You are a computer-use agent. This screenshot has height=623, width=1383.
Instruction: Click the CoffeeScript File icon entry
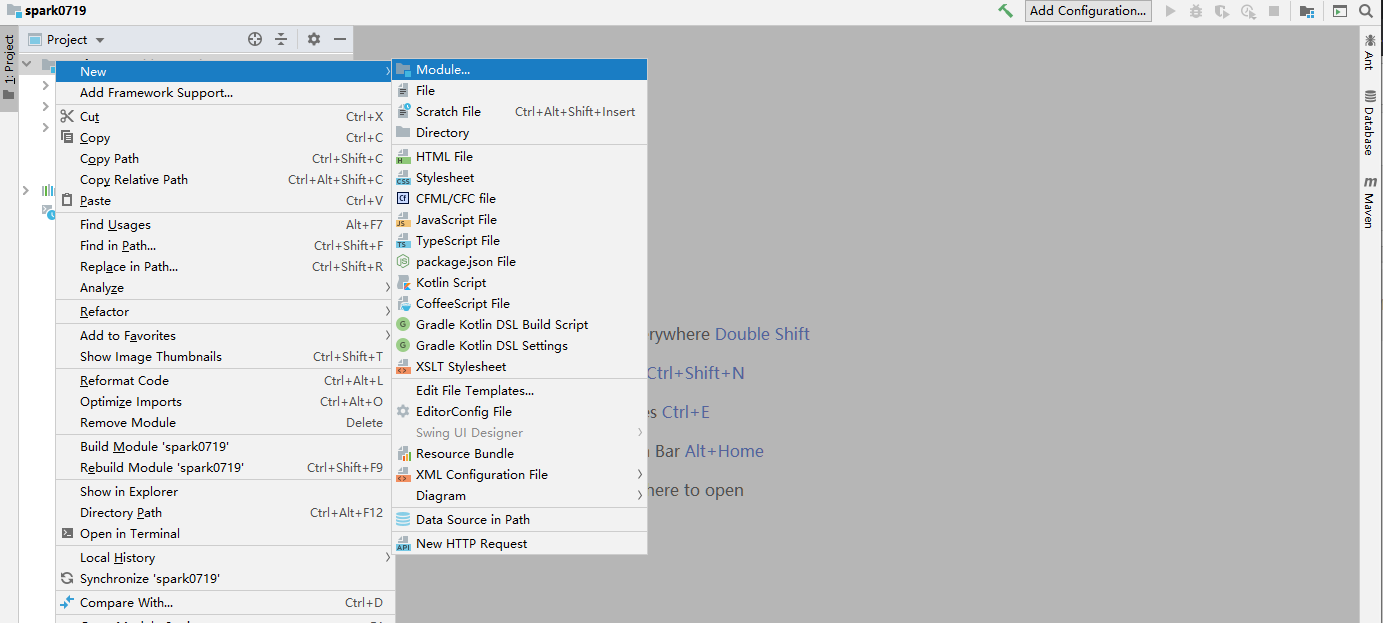pyautogui.click(x=403, y=304)
